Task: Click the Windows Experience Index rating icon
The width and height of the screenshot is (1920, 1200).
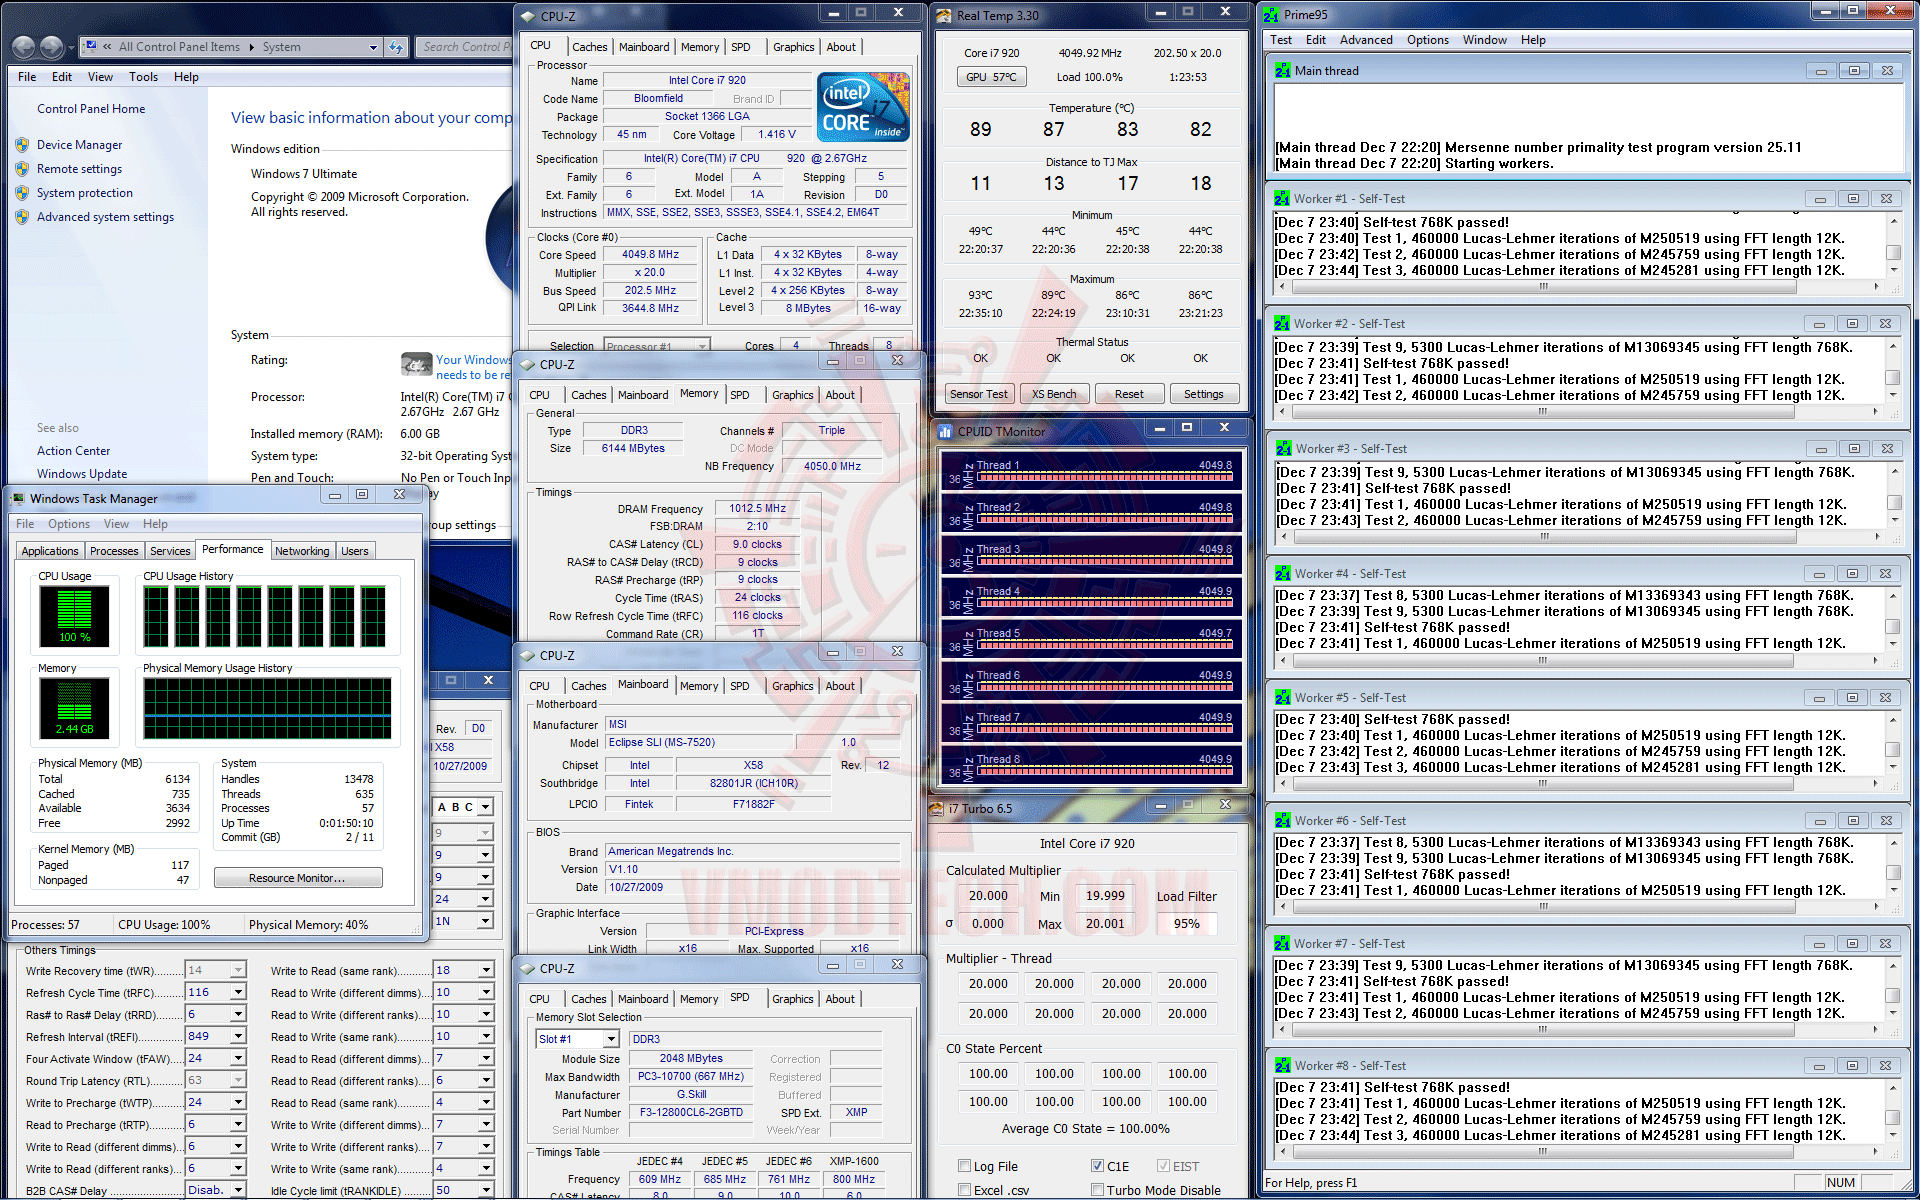Action: 415,364
